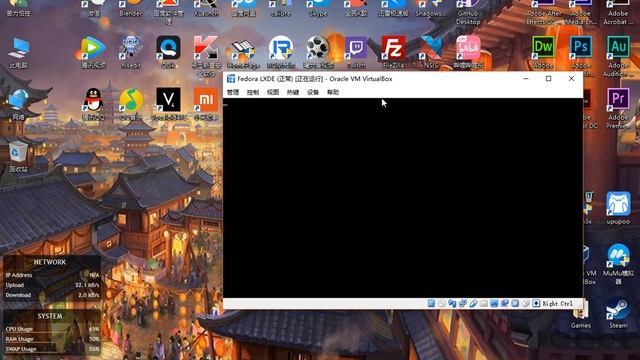Select the Twitch desktop shortcut
Screen dimensions: 640x360
tap(356, 52)
